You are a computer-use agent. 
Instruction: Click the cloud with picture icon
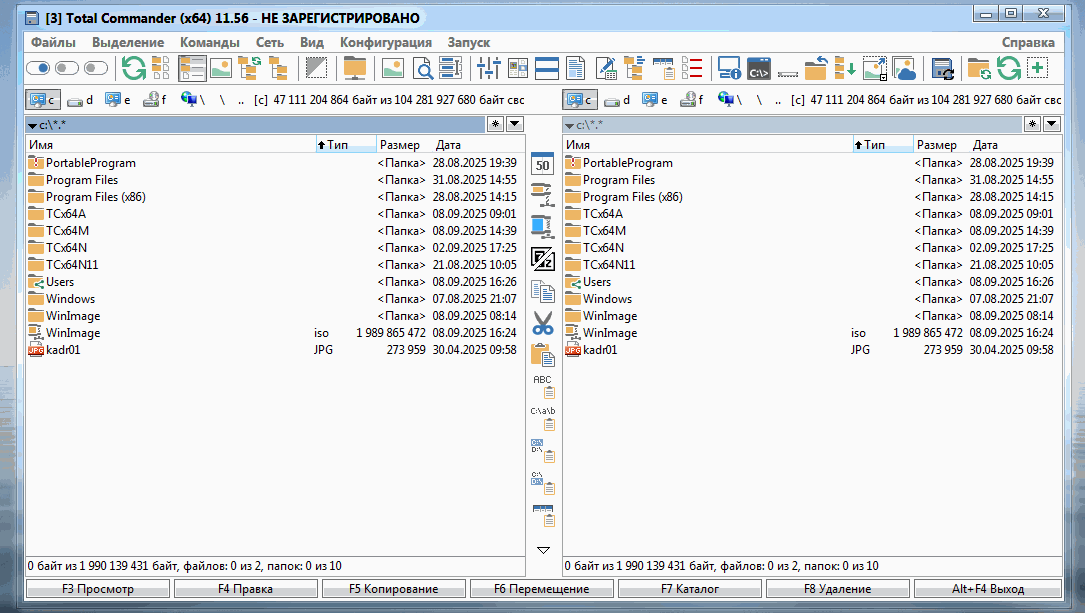pos(904,68)
